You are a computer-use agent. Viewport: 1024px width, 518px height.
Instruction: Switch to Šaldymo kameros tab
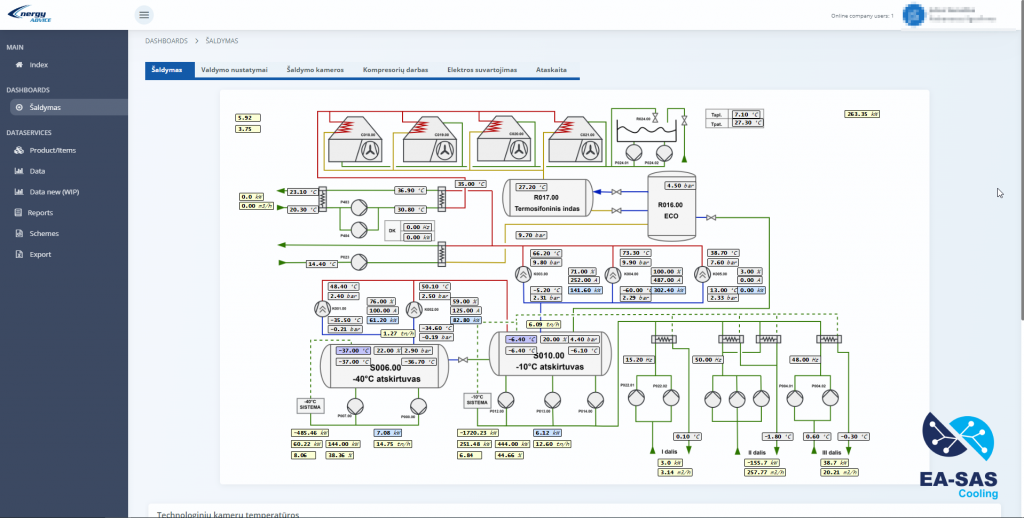(x=315, y=70)
